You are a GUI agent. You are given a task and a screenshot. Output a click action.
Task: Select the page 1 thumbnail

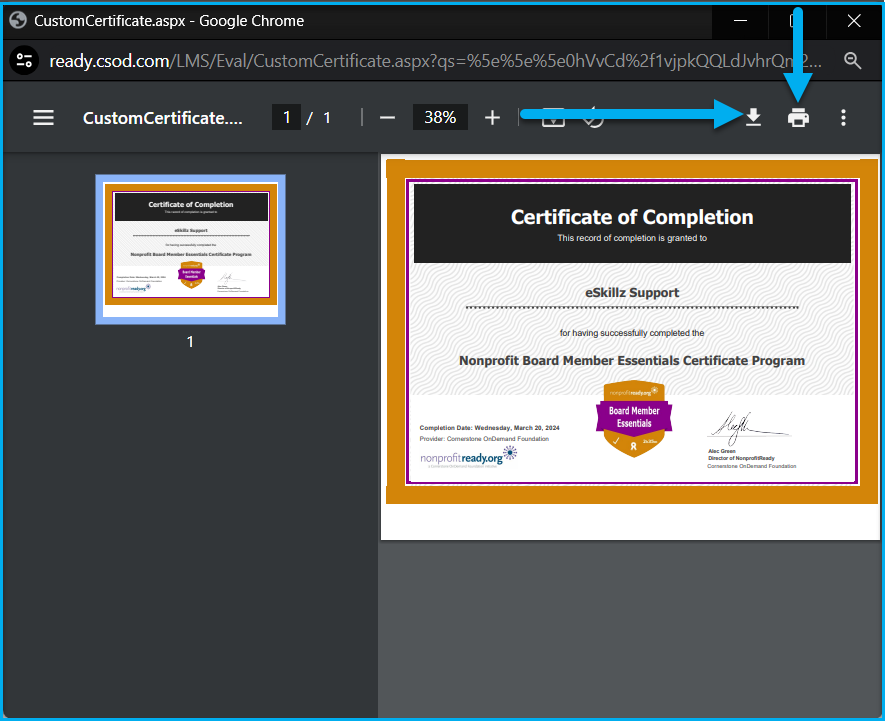(x=191, y=249)
